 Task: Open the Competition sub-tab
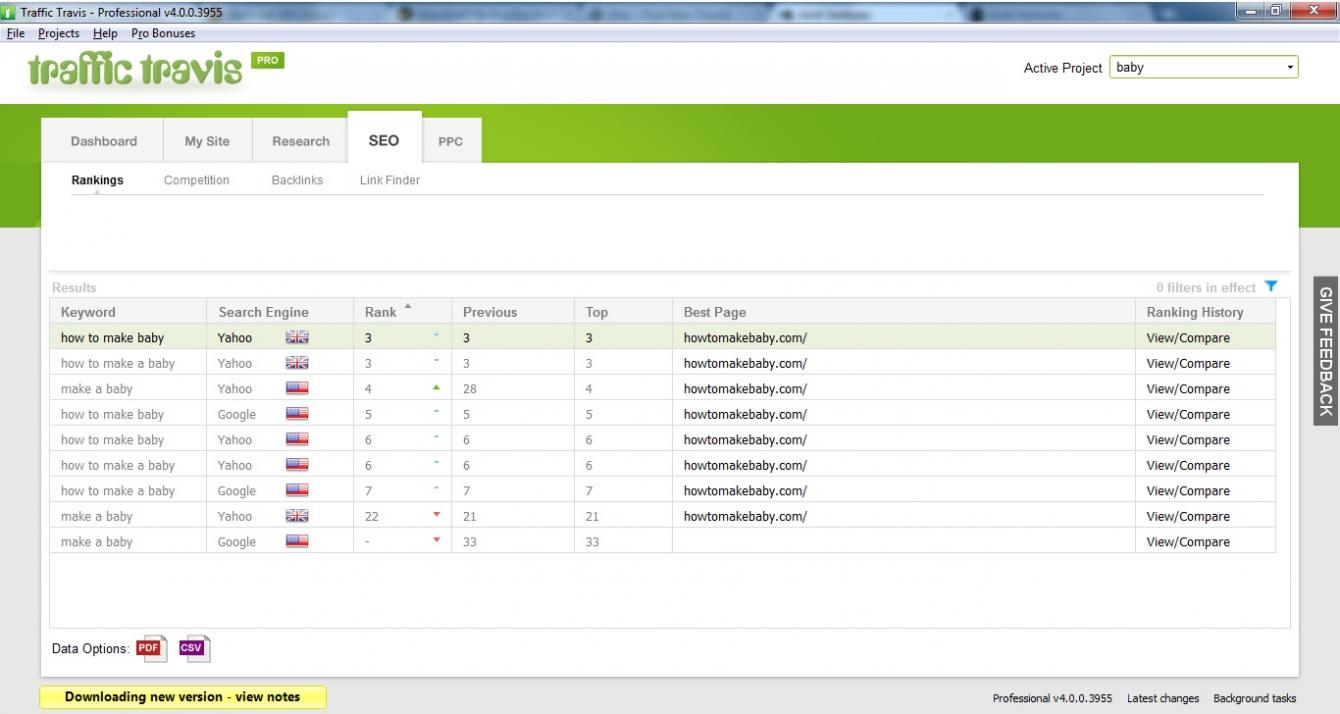click(197, 180)
